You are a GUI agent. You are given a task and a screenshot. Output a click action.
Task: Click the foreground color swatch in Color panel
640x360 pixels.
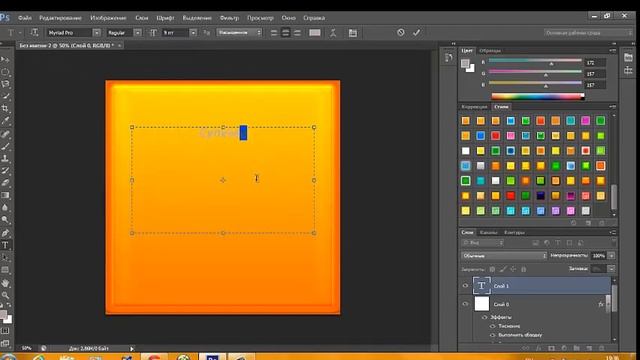465,63
